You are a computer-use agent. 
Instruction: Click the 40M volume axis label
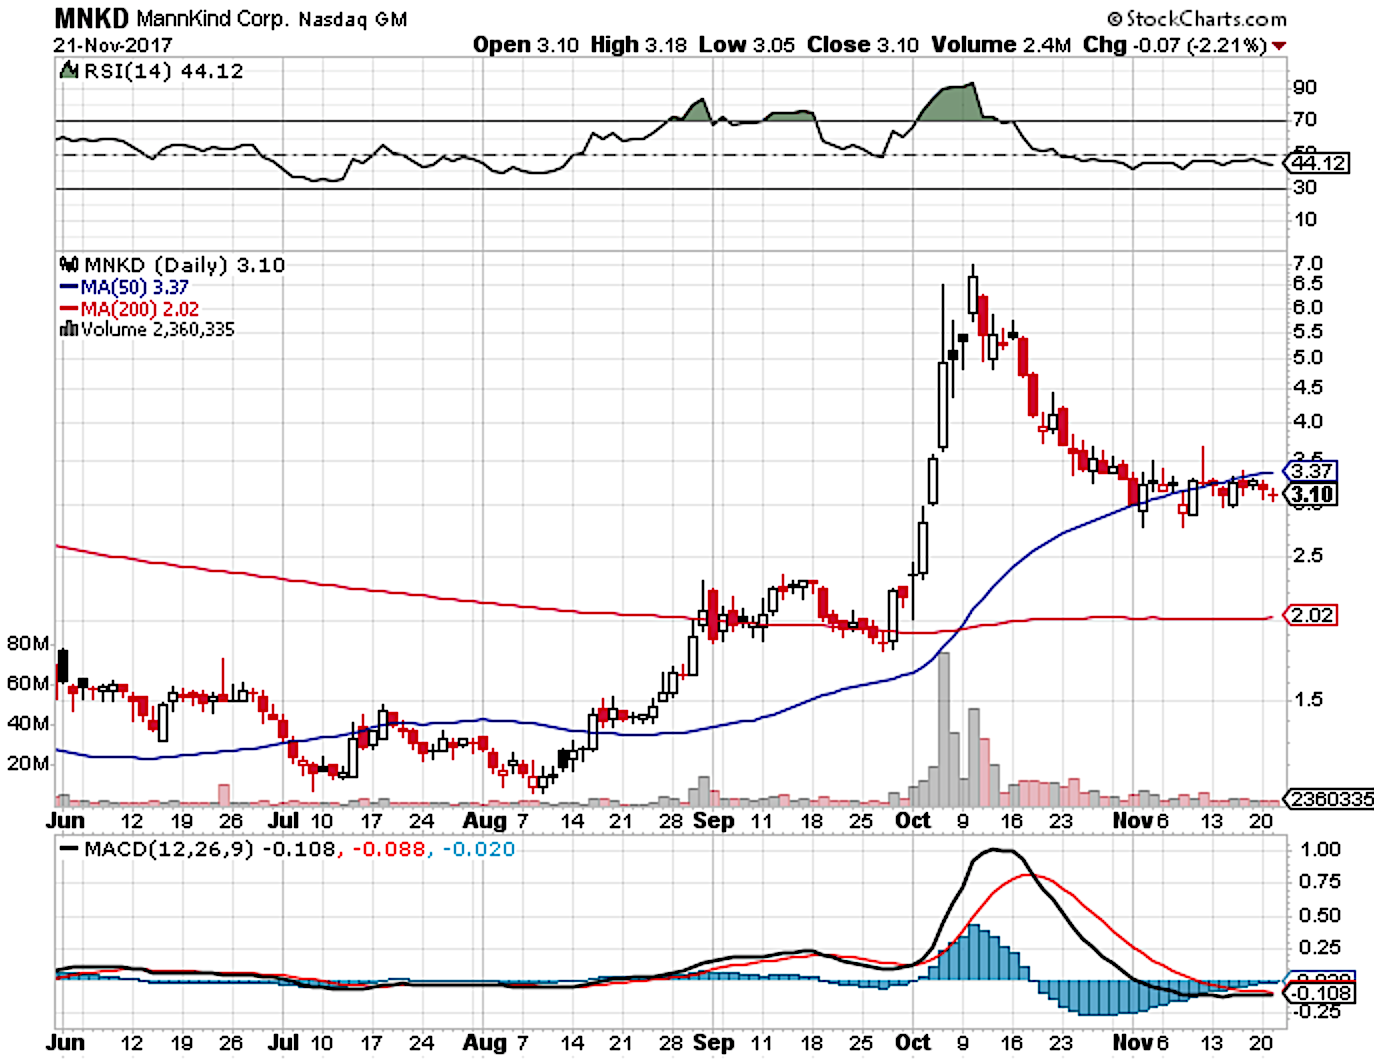tap(28, 723)
